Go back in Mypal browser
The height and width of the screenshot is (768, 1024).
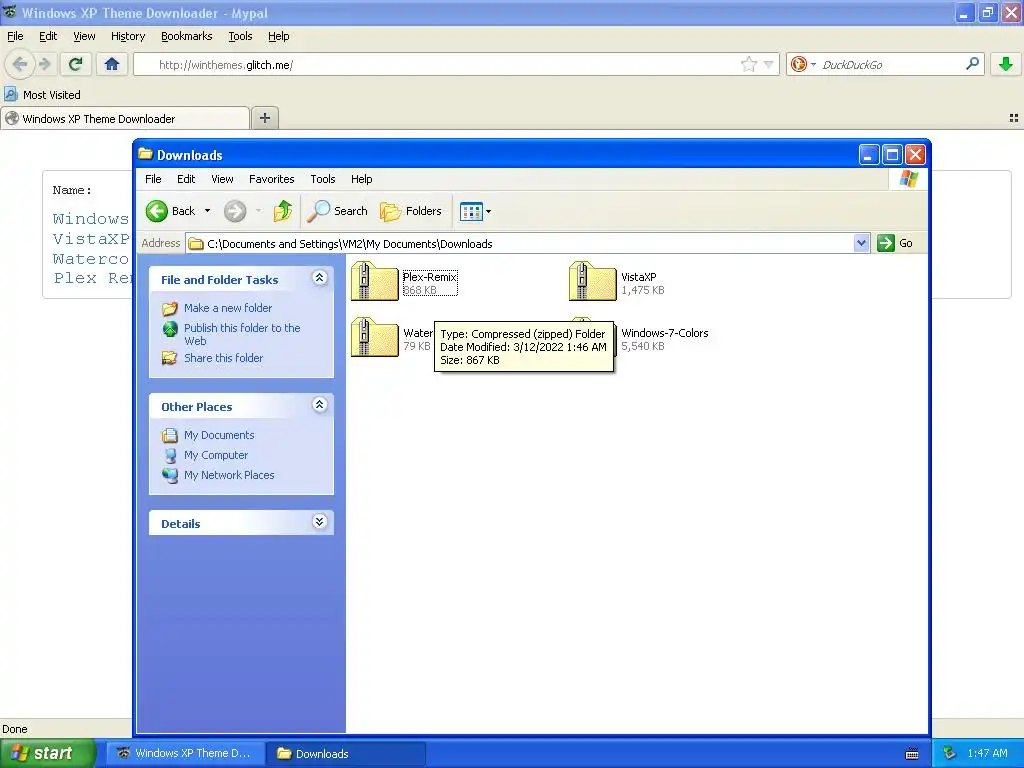[20, 64]
